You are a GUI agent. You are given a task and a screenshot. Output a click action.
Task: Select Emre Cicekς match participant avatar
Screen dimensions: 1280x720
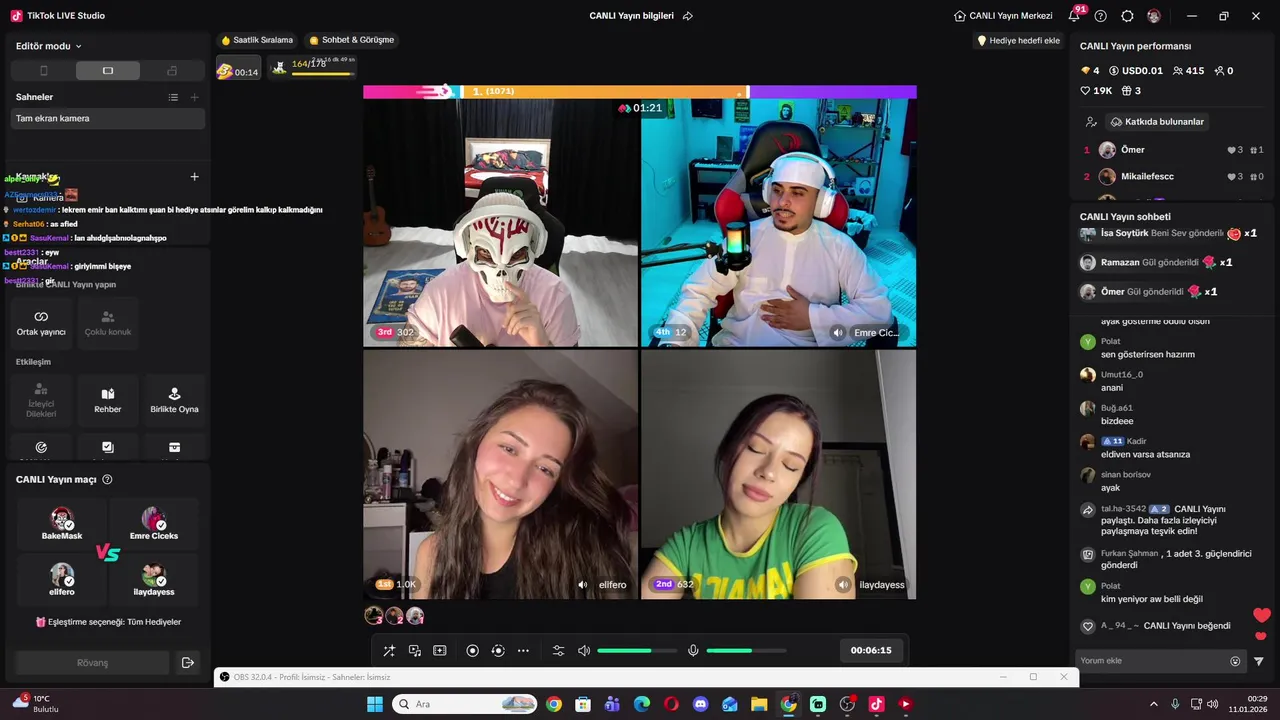(154, 519)
